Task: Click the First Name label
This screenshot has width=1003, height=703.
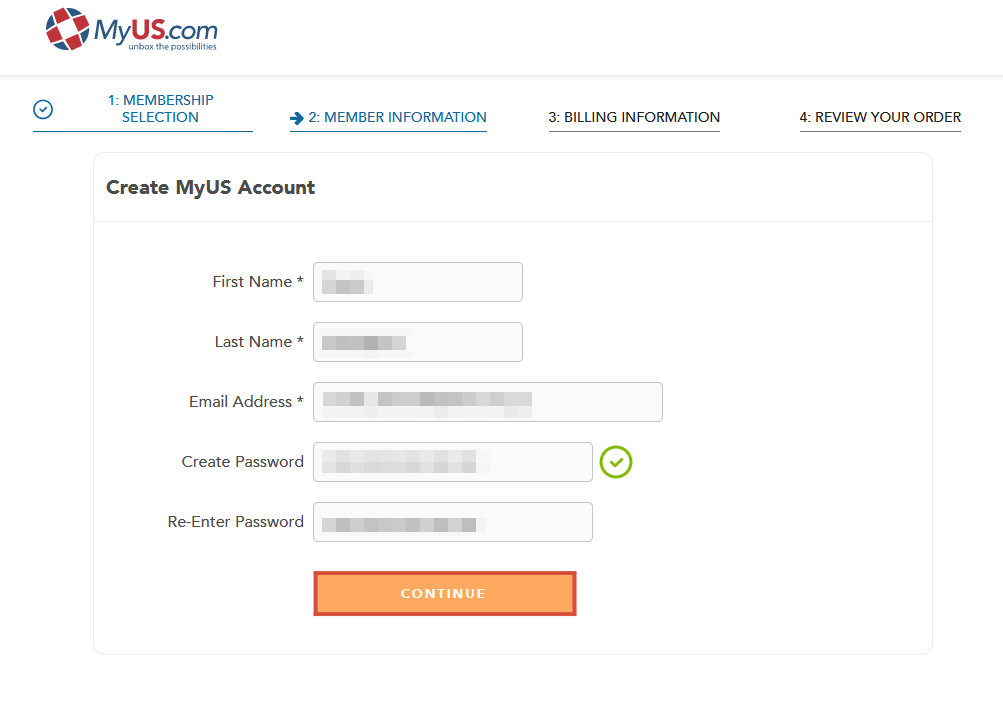Action: coord(258,281)
